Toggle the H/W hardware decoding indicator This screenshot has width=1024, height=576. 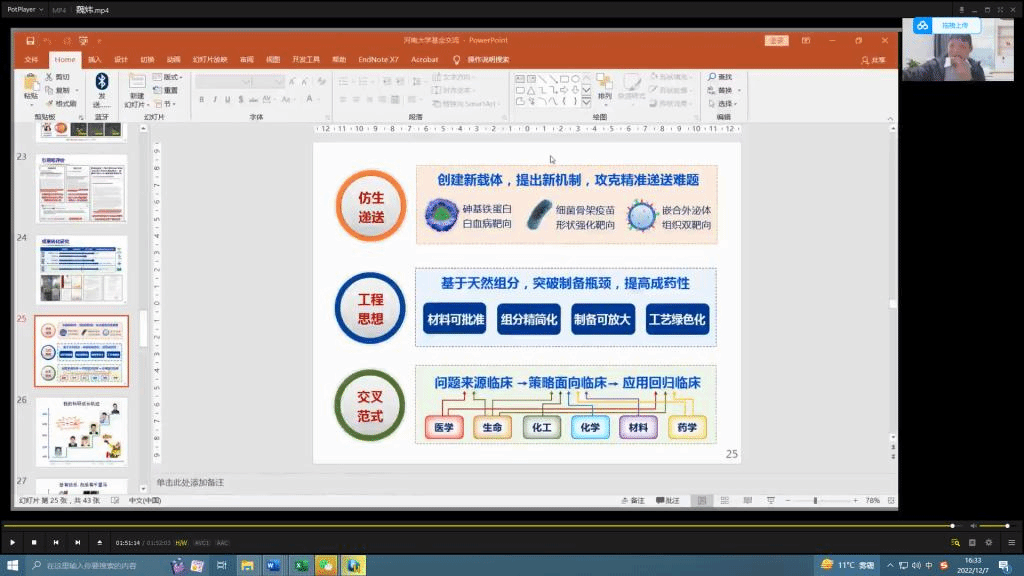(x=181, y=542)
